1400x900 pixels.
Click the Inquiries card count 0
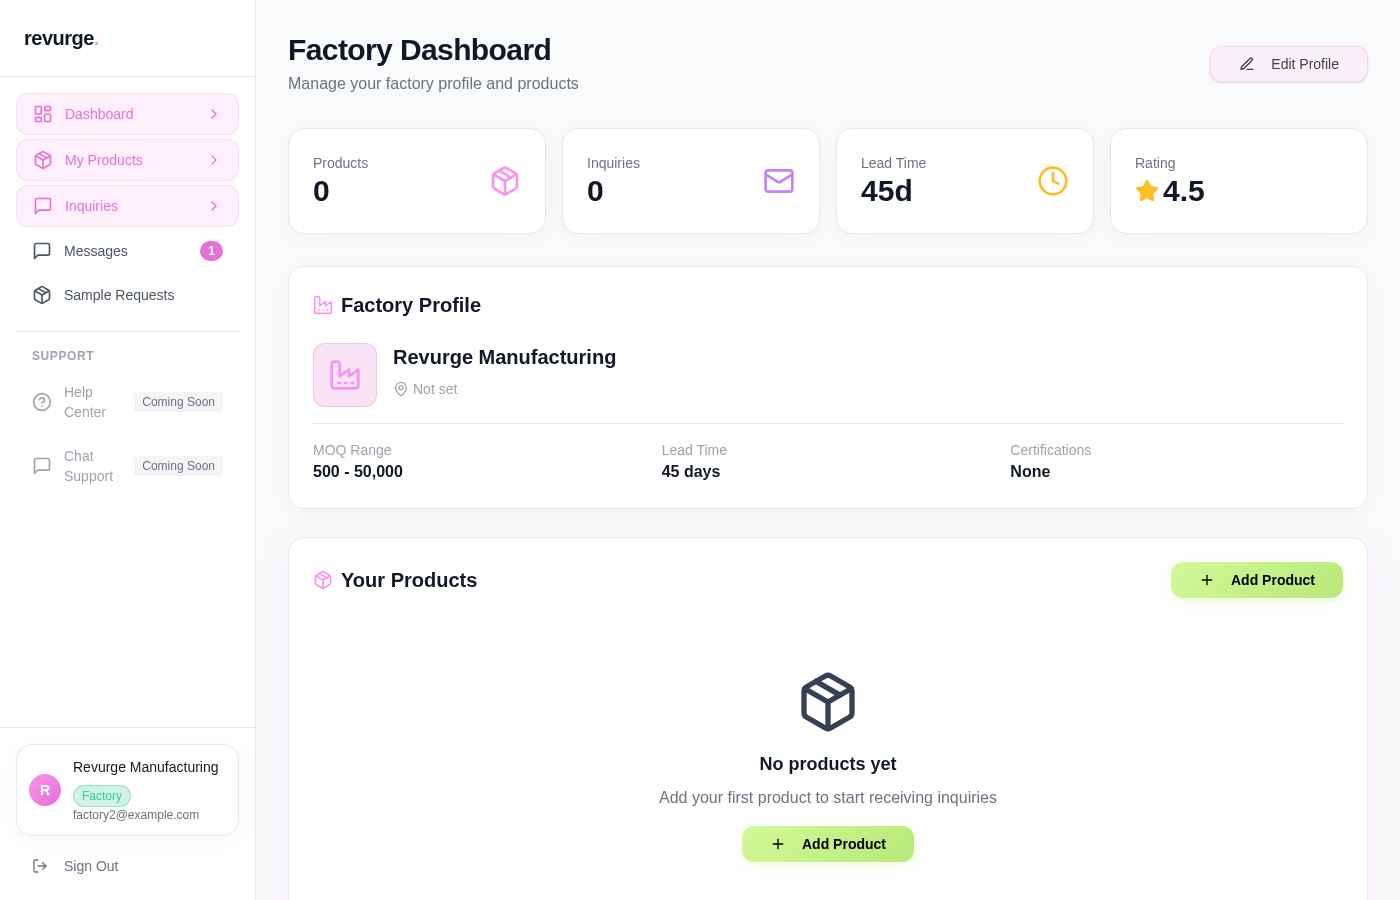click(x=595, y=191)
